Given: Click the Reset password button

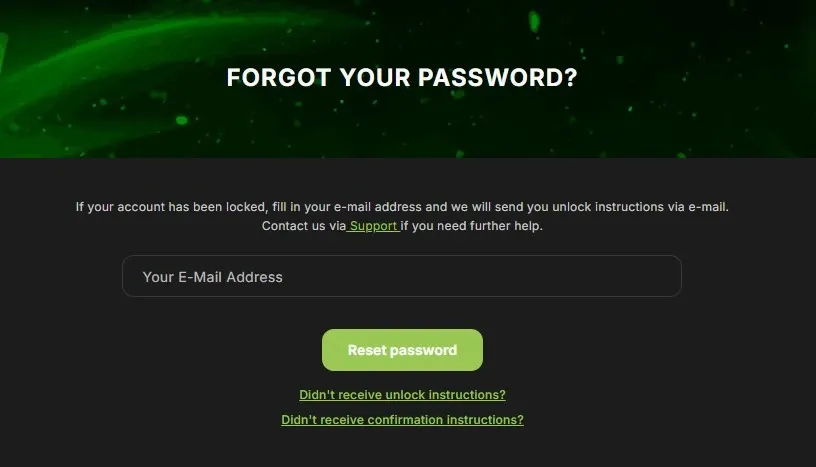Looking at the screenshot, I should click(x=402, y=350).
